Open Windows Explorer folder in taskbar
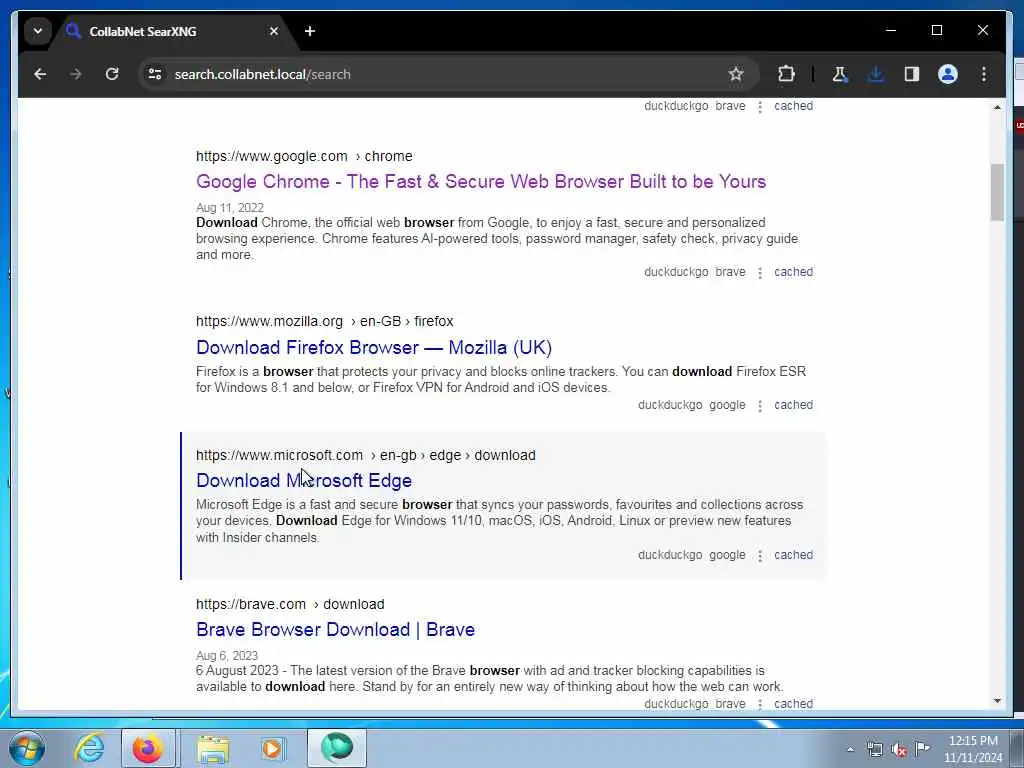Image resolution: width=1024 pixels, height=768 pixels. click(x=212, y=748)
